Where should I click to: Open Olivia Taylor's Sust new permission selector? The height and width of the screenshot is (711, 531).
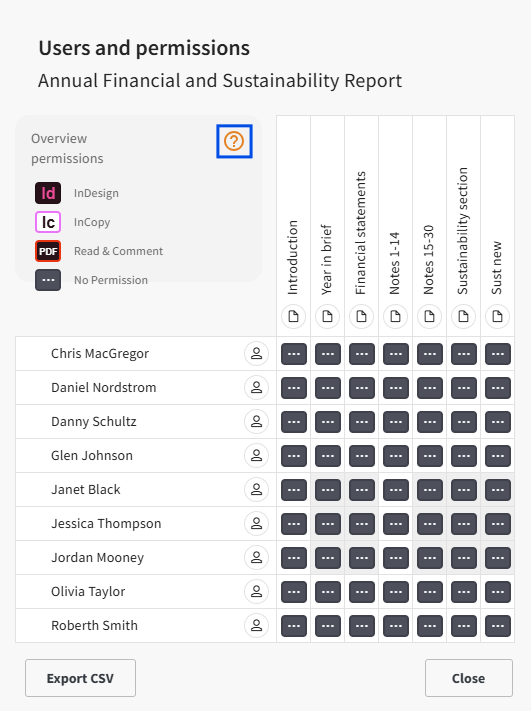498,592
